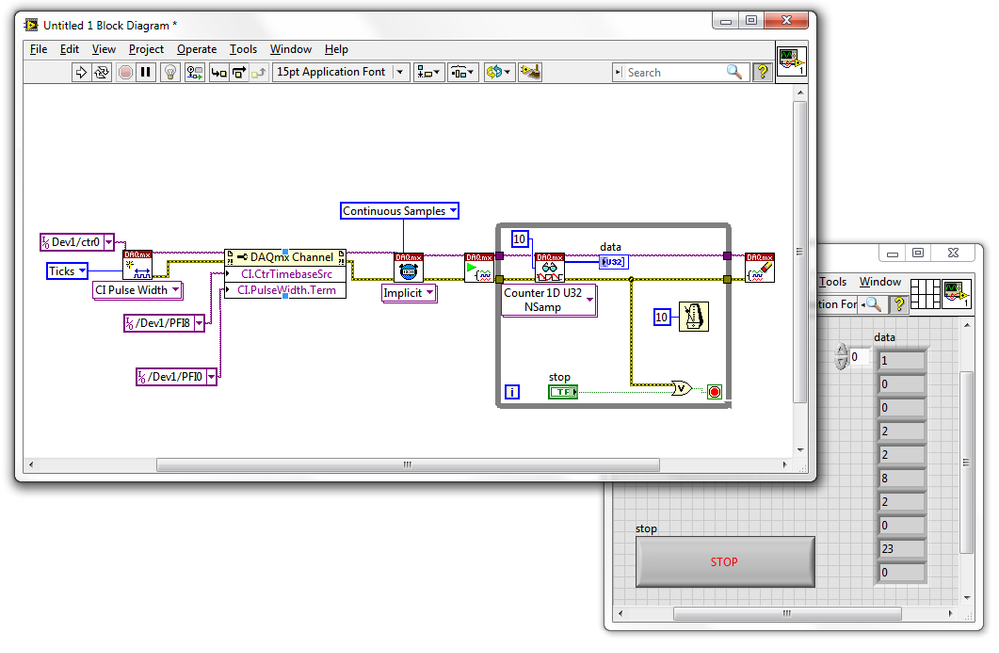Open the Project menu

[x=146, y=49]
